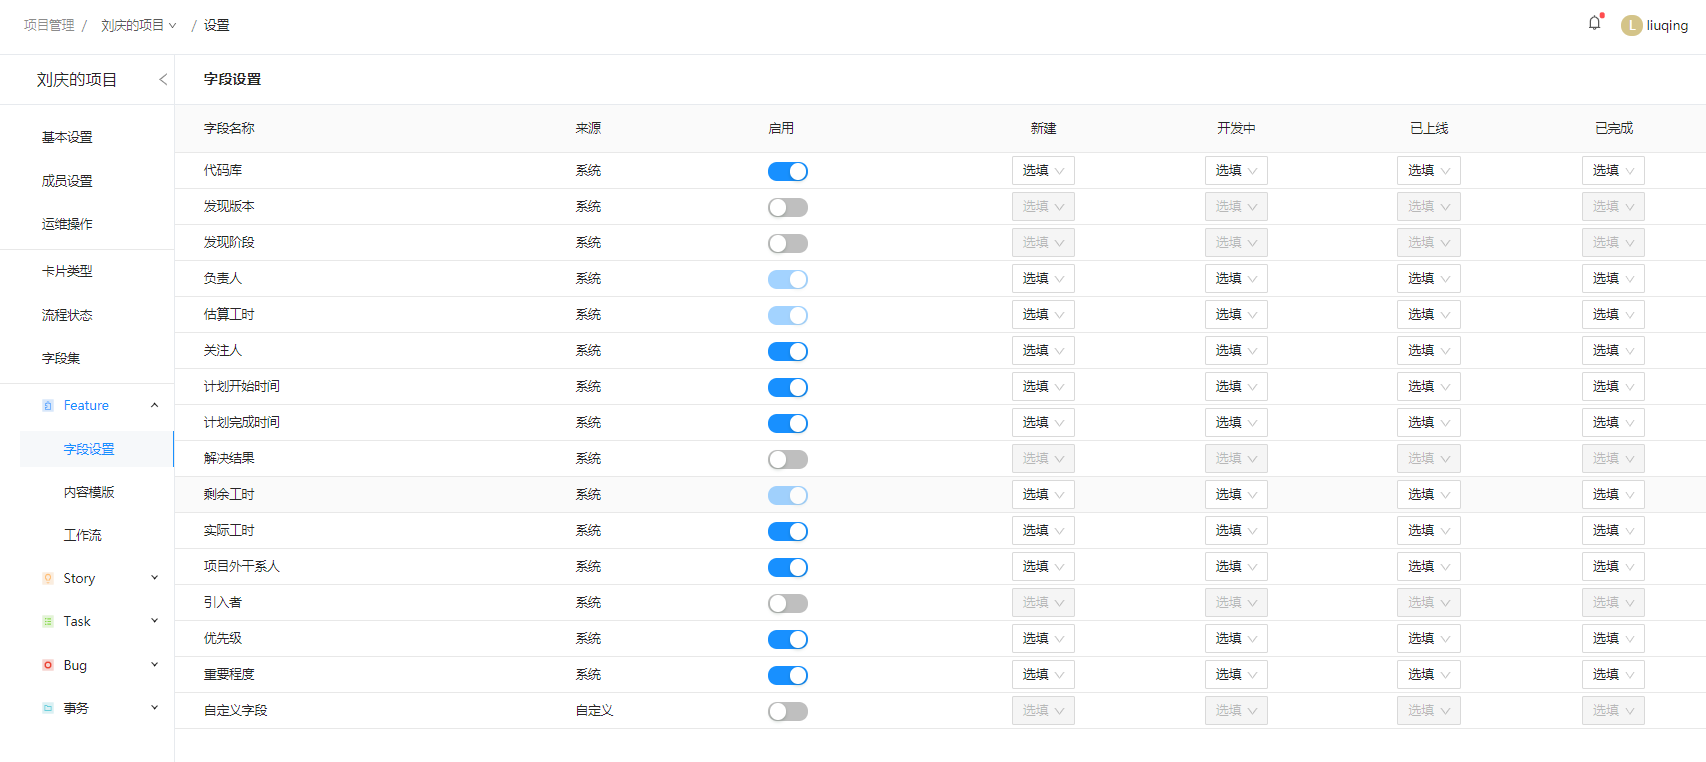Open the 刘庆的项目 breadcrumb dropdown
Viewport: 1706px width, 762px height.
[x=138, y=25]
